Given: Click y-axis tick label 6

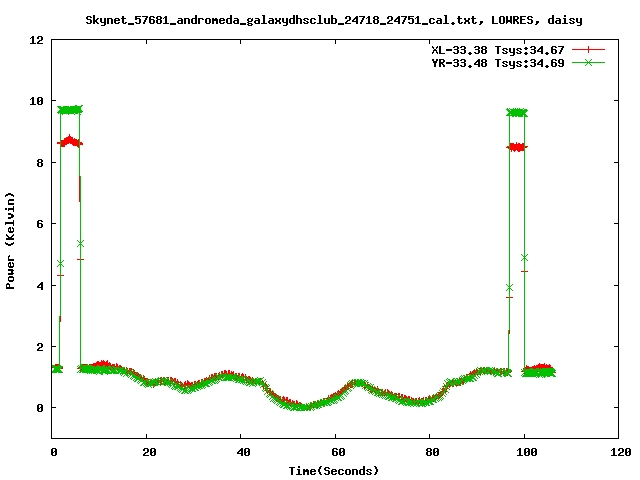Looking at the screenshot, I should tap(40, 224).
